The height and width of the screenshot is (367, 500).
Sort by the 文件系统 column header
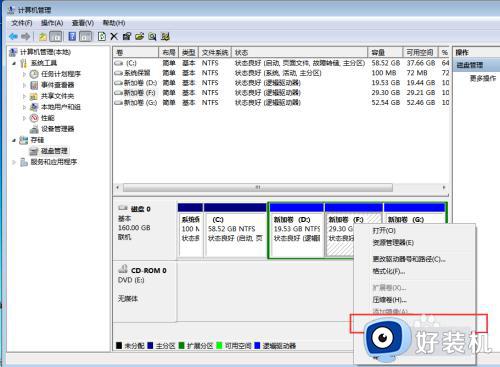[x=215, y=52]
